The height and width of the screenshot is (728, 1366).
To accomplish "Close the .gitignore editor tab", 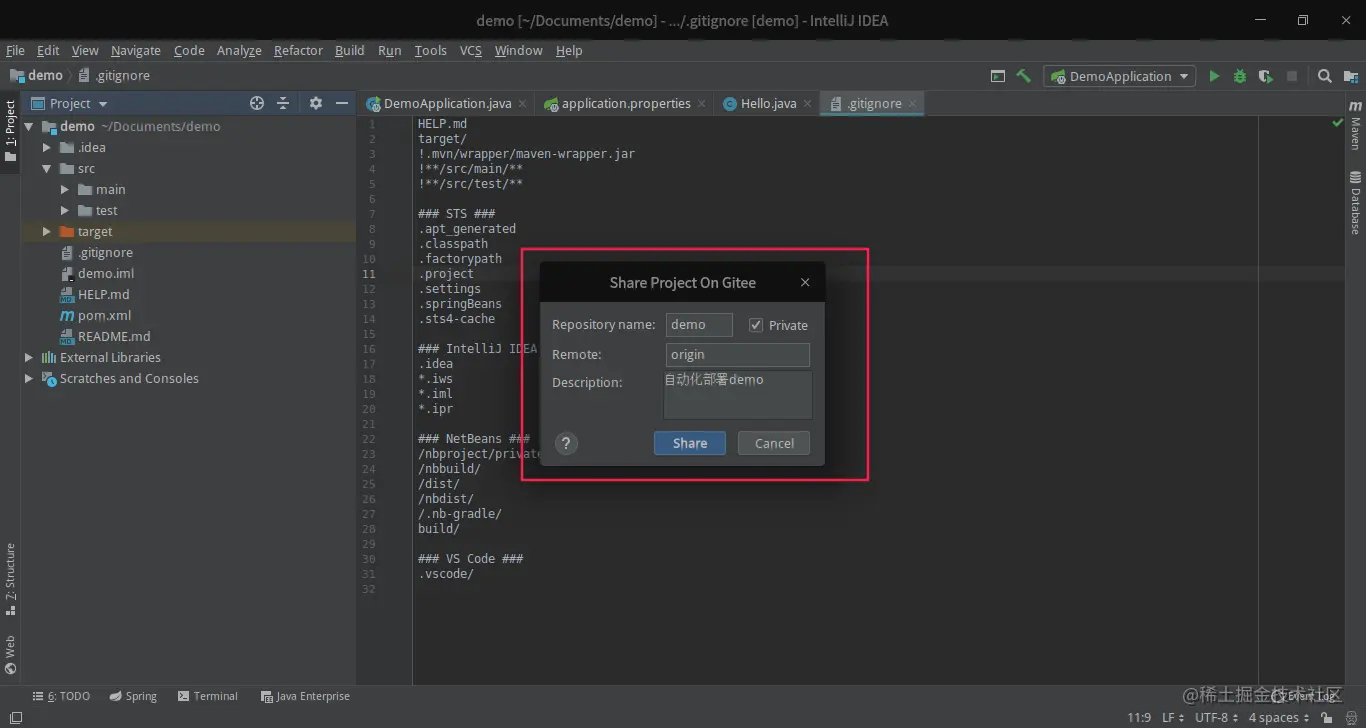I will pos(912,104).
